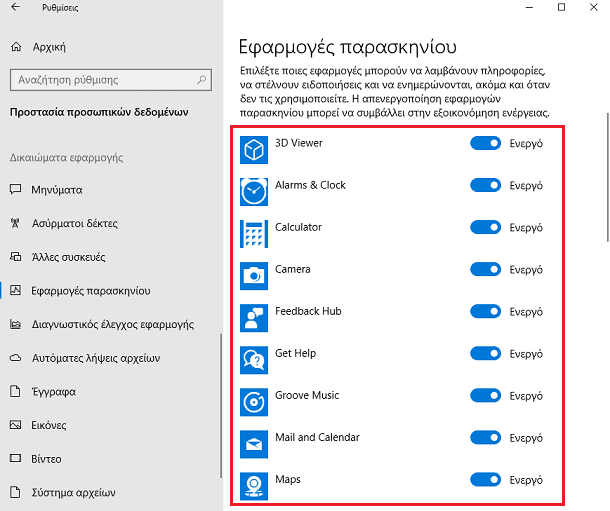Screen dimensions: 610x511
Task: Click the Feedback Hub label
Action: coord(308,311)
